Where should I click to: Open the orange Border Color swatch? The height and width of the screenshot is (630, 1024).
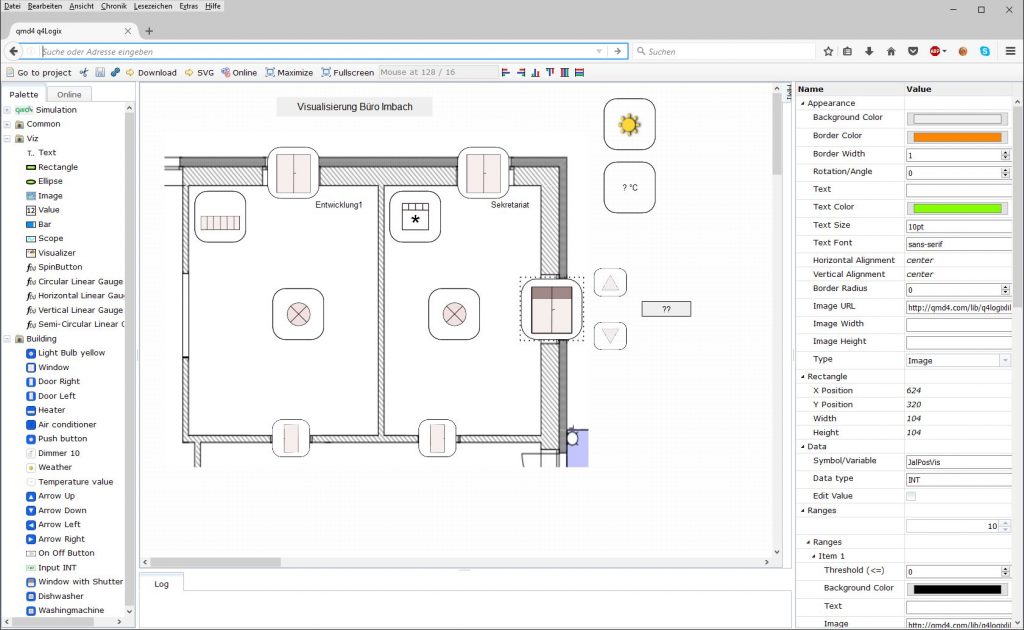click(957, 136)
